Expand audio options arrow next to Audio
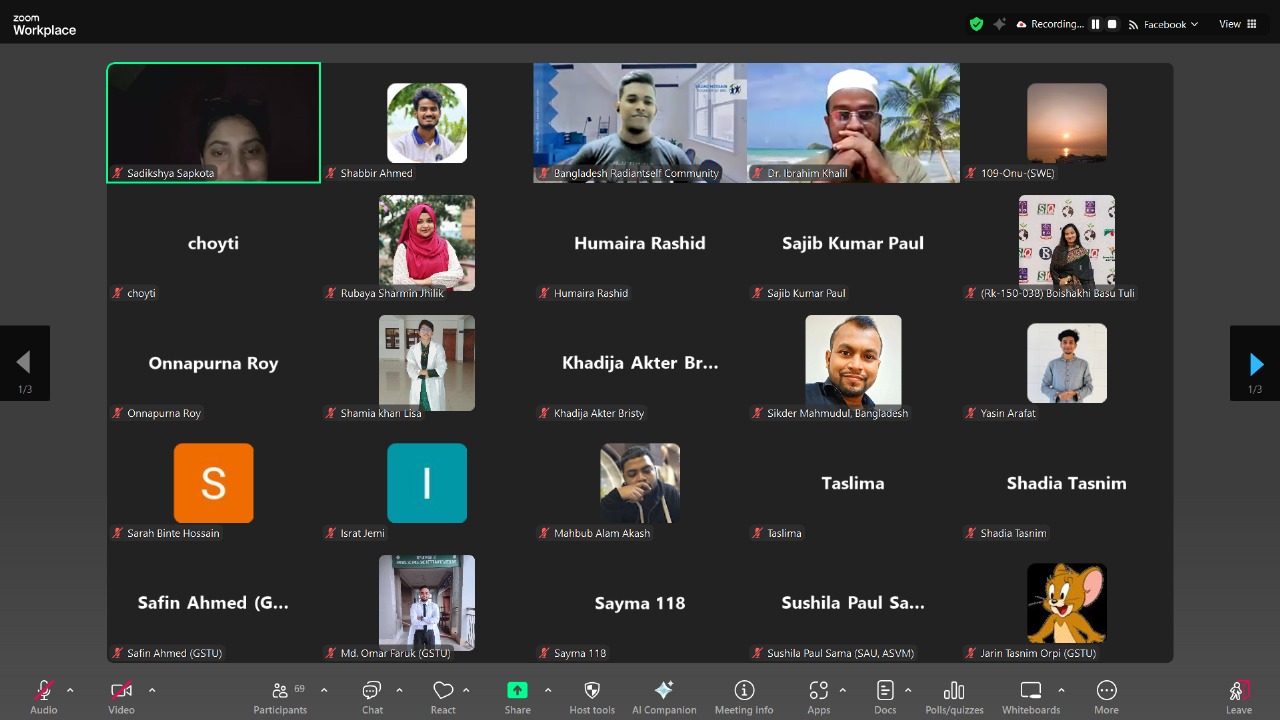This screenshot has width=1280, height=720. pos(70,690)
